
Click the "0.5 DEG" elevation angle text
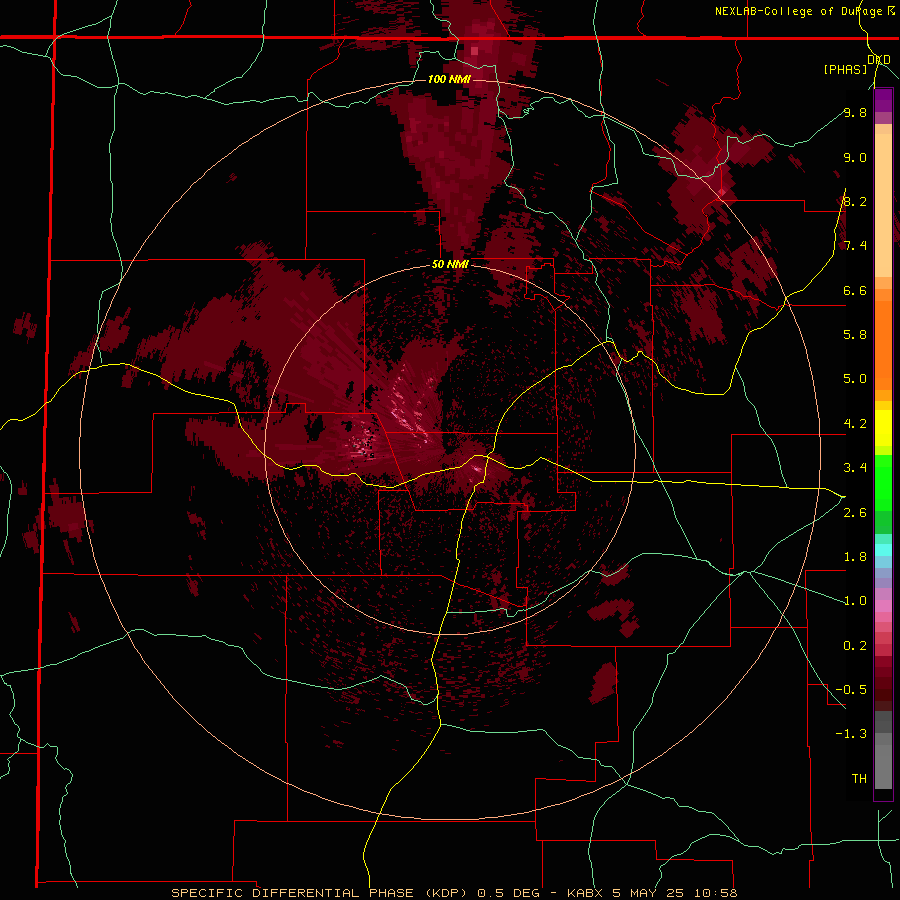509,893
